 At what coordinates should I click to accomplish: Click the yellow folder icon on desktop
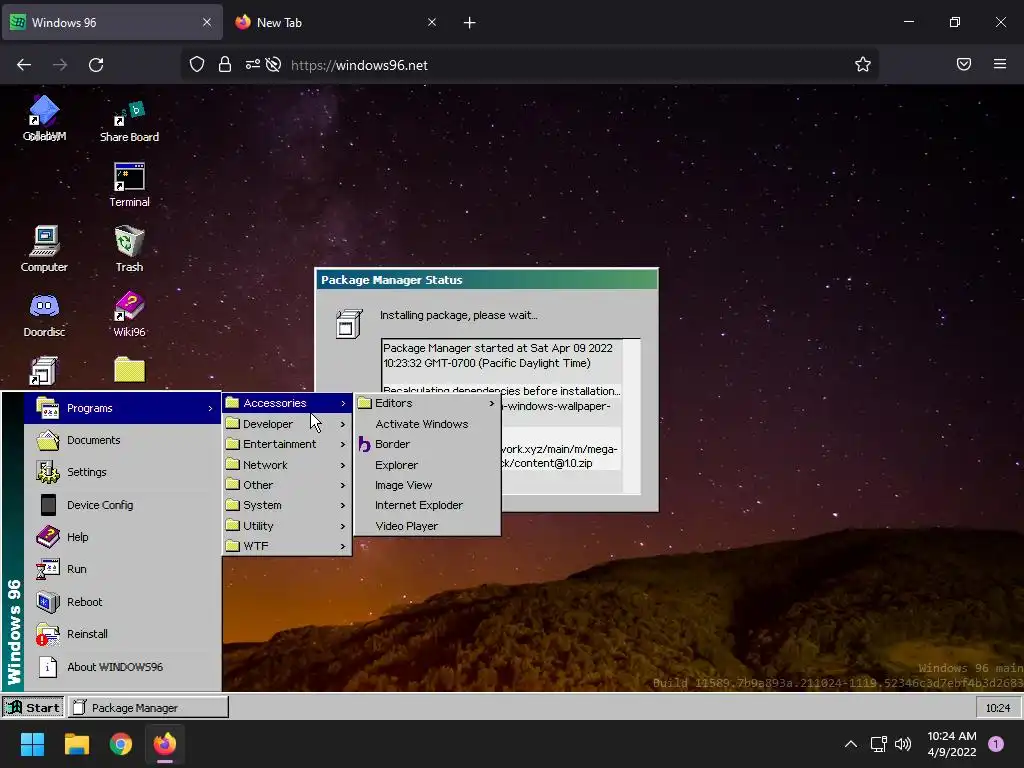click(129, 370)
